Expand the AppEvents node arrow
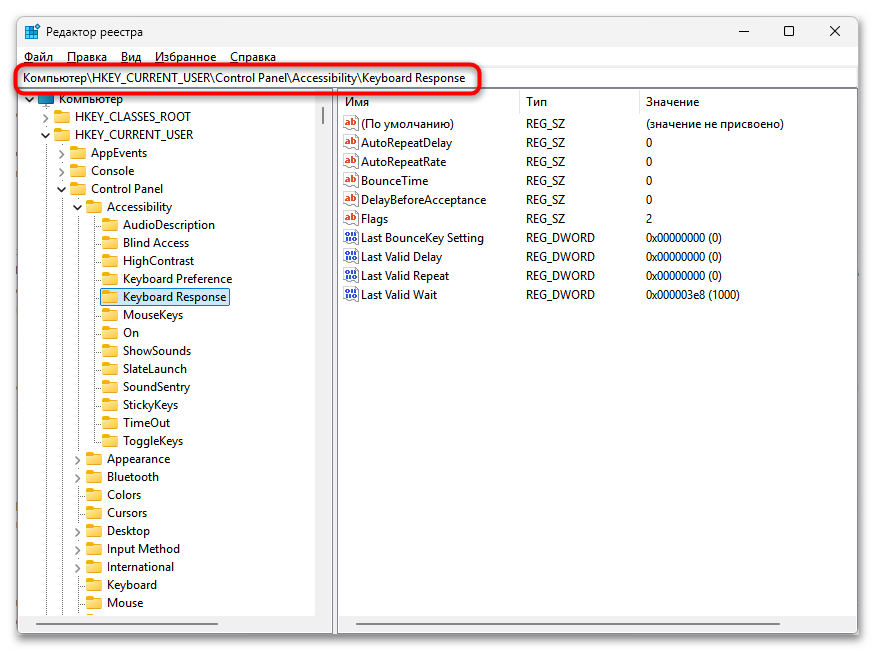The image size is (875, 651). (x=61, y=153)
